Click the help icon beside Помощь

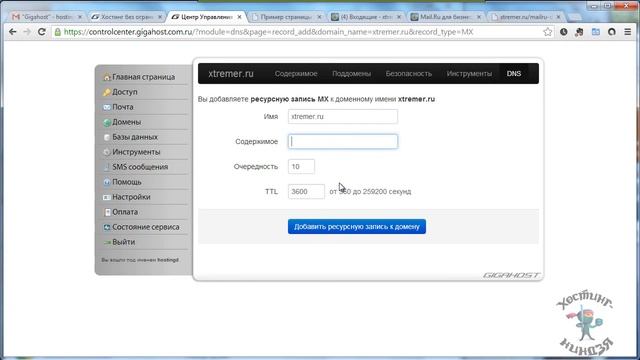click(x=107, y=182)
